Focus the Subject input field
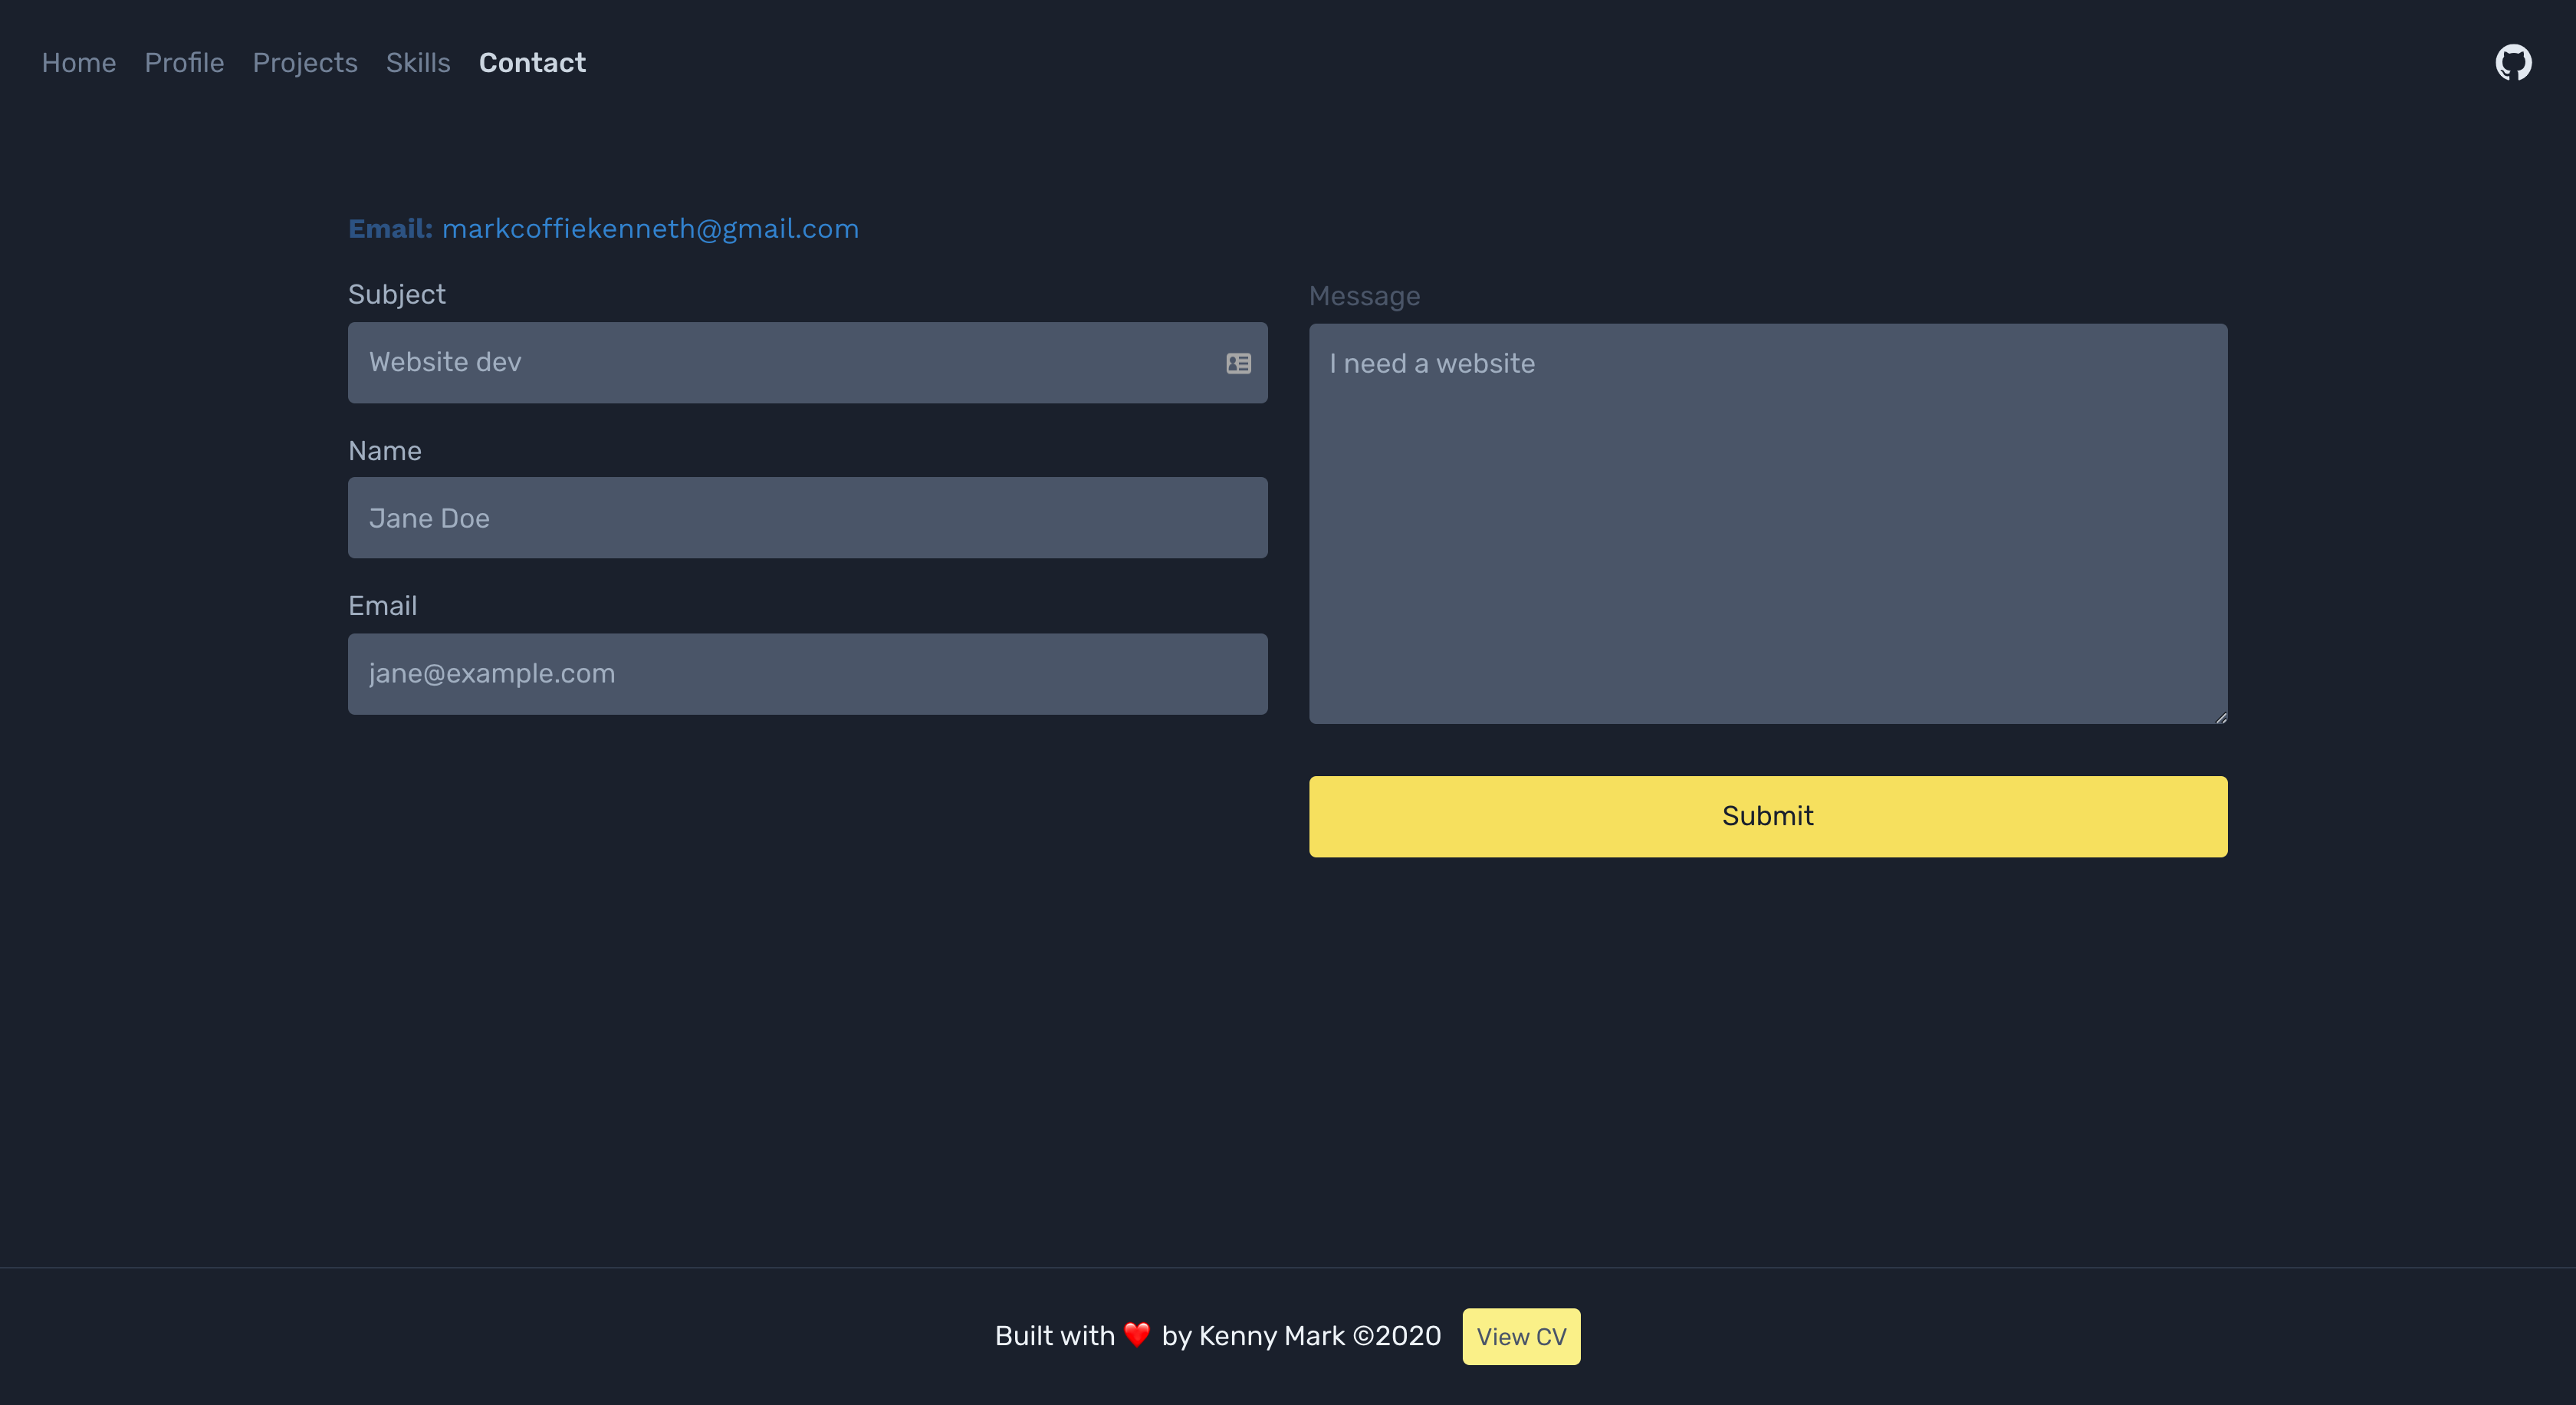Screen dimensions: 2576x1405 [780, 363]
